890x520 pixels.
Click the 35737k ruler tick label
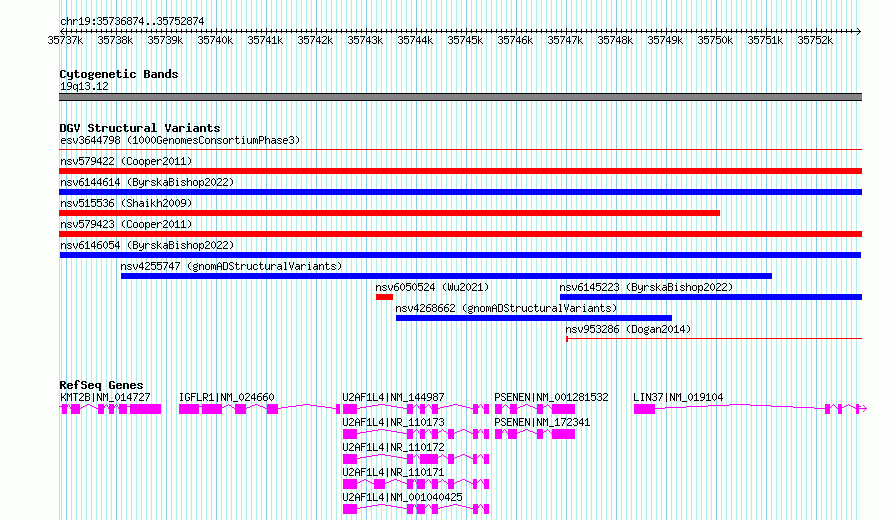(65, 40)
